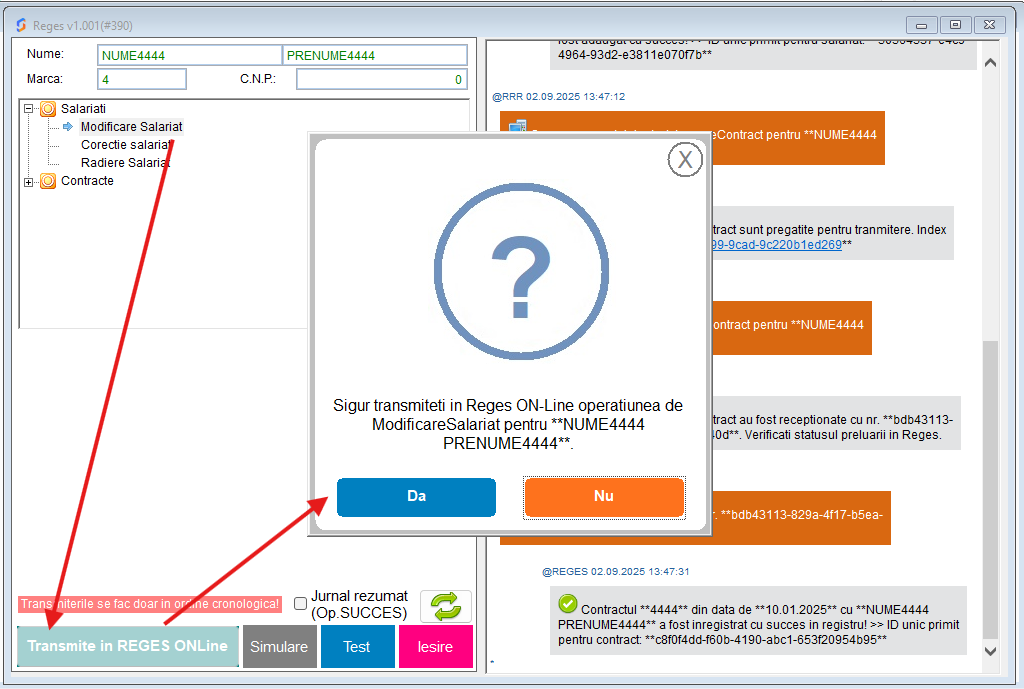
Task: Decline transmission with the Nu button
Action: (604, 497)
